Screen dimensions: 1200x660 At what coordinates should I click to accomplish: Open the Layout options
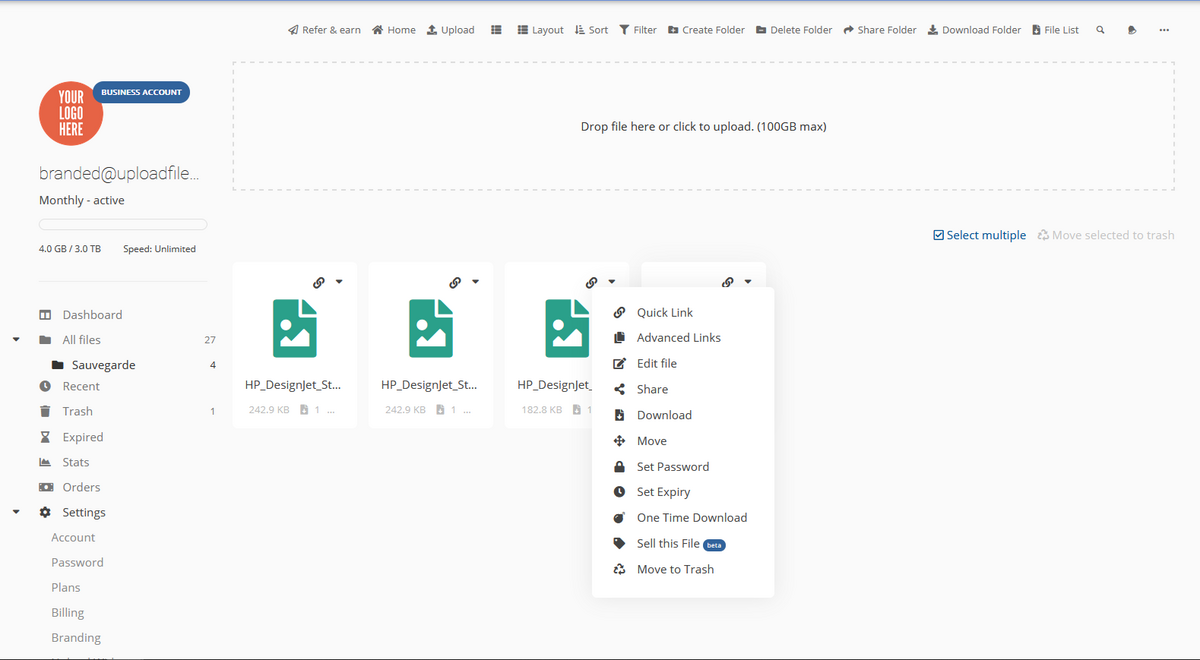(541, 30)
